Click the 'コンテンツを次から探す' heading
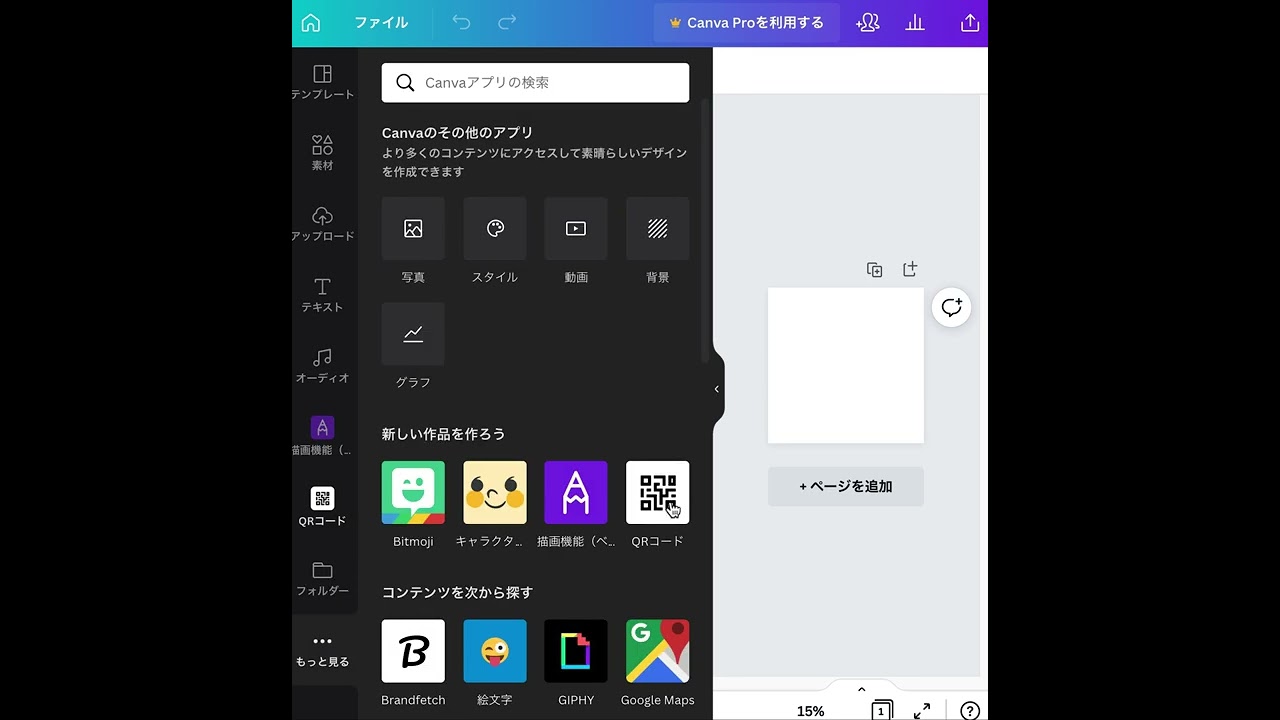Image resolution: width=1280 pixels, height=720 pixels. click(x=457, y=592)
